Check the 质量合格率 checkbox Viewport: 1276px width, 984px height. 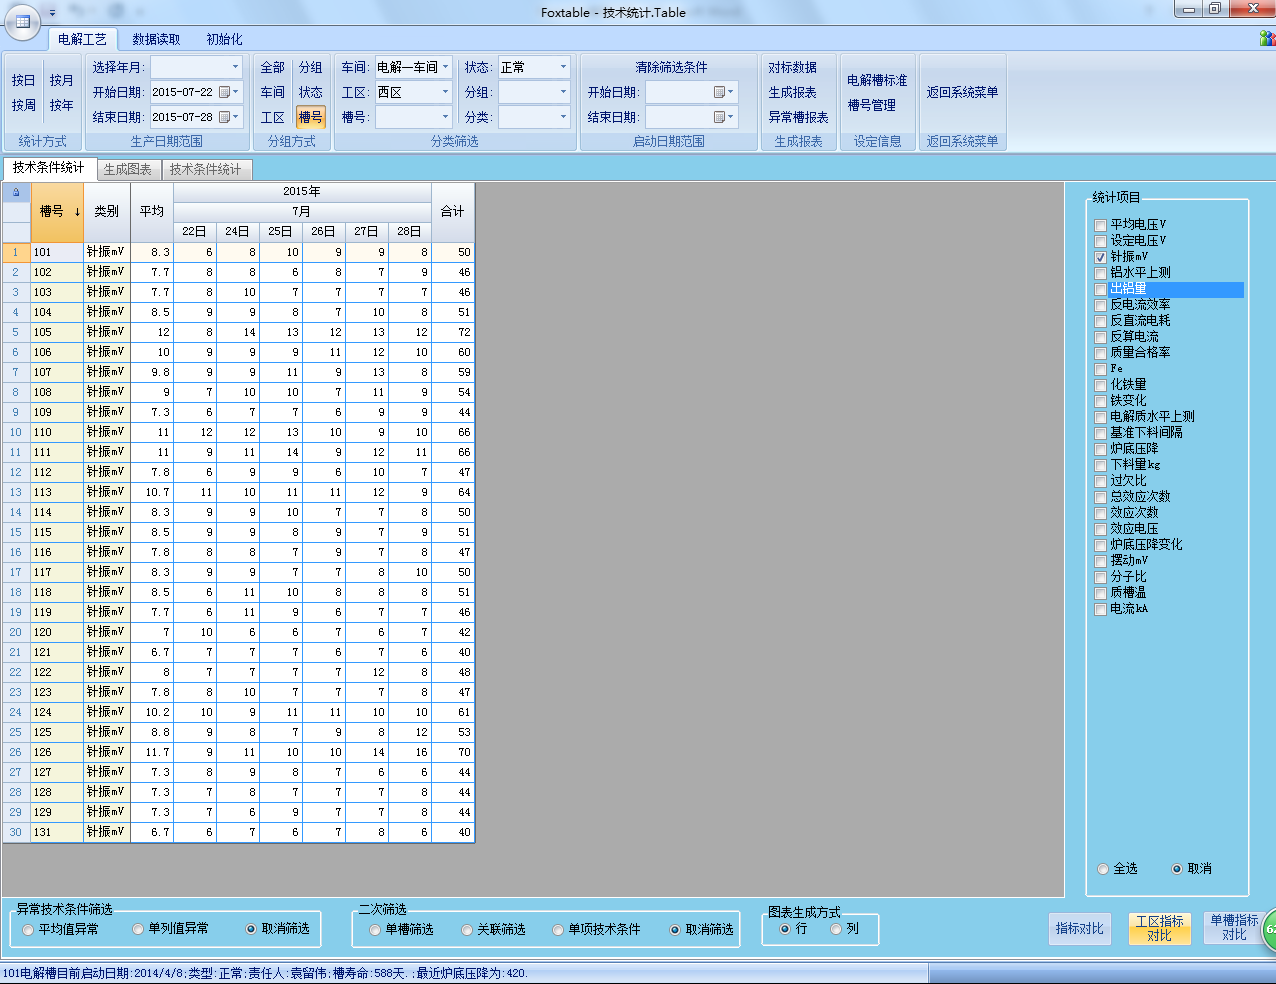pyautogui.click(x=1100, y=353)
